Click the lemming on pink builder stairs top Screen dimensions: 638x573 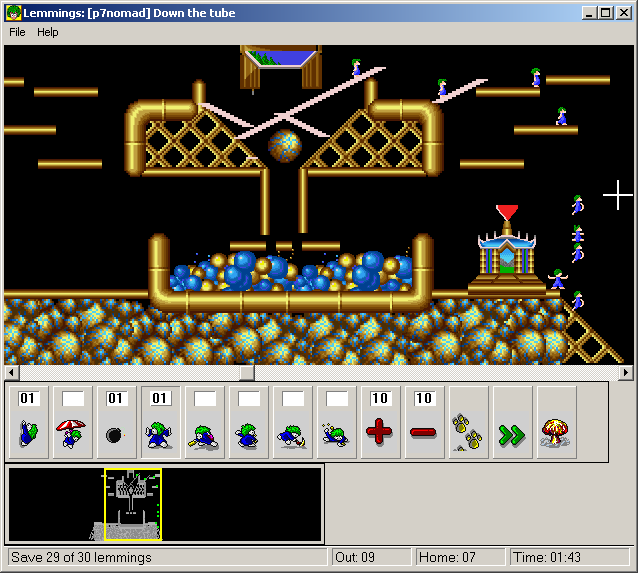tap(356, 67)
